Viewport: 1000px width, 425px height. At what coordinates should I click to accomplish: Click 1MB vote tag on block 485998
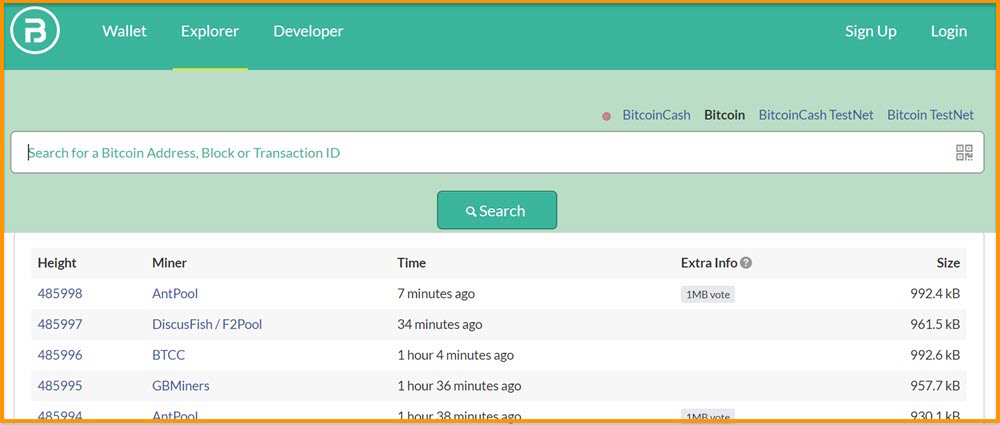tap(708, 294)
